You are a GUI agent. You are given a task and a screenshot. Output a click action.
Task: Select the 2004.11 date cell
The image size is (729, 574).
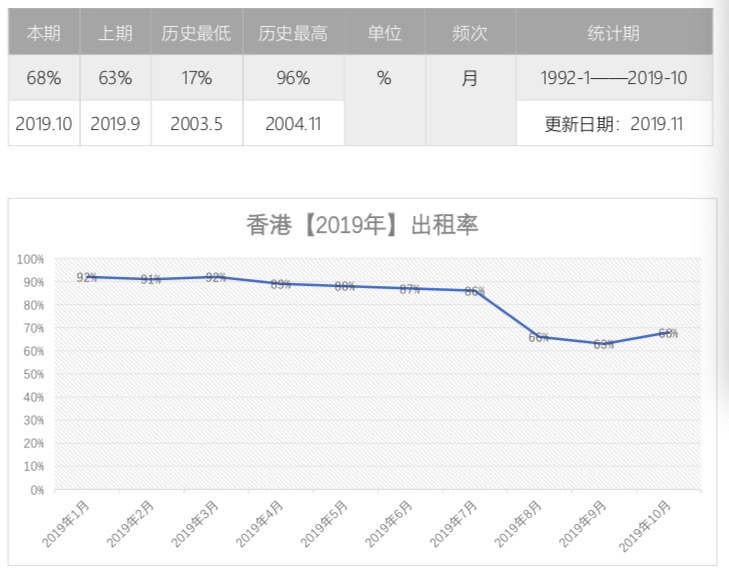tap(293, 124)
